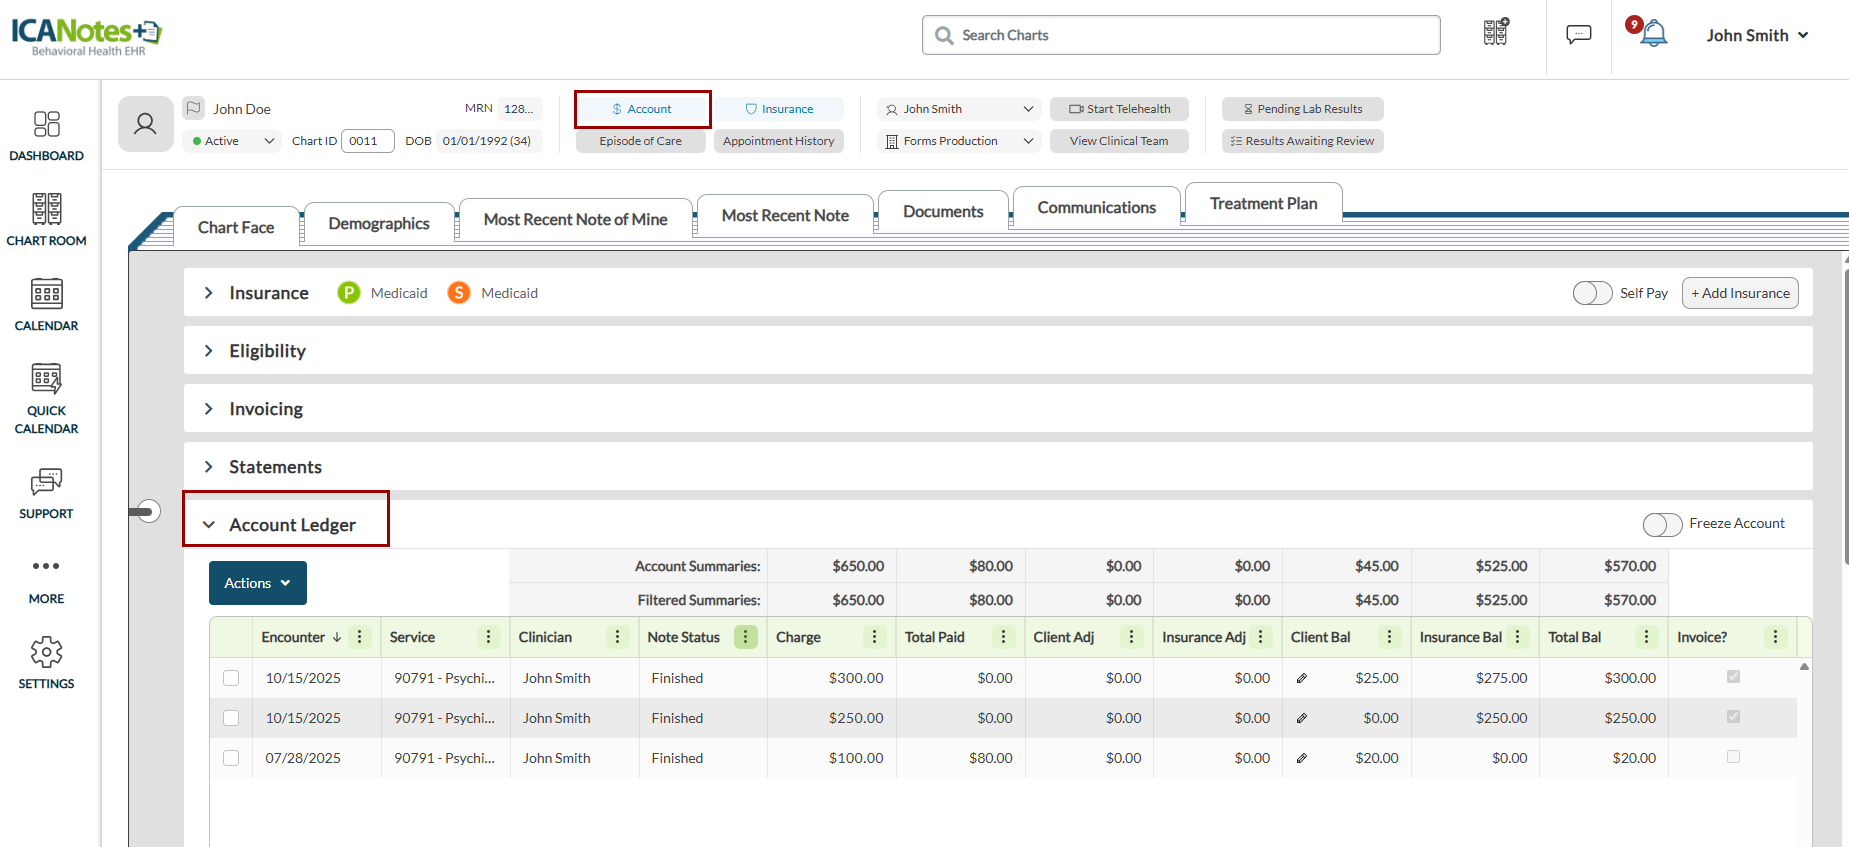The image size is (1849, 847).
Task: Switch to the Demographics tab
Action: (379, 223)
